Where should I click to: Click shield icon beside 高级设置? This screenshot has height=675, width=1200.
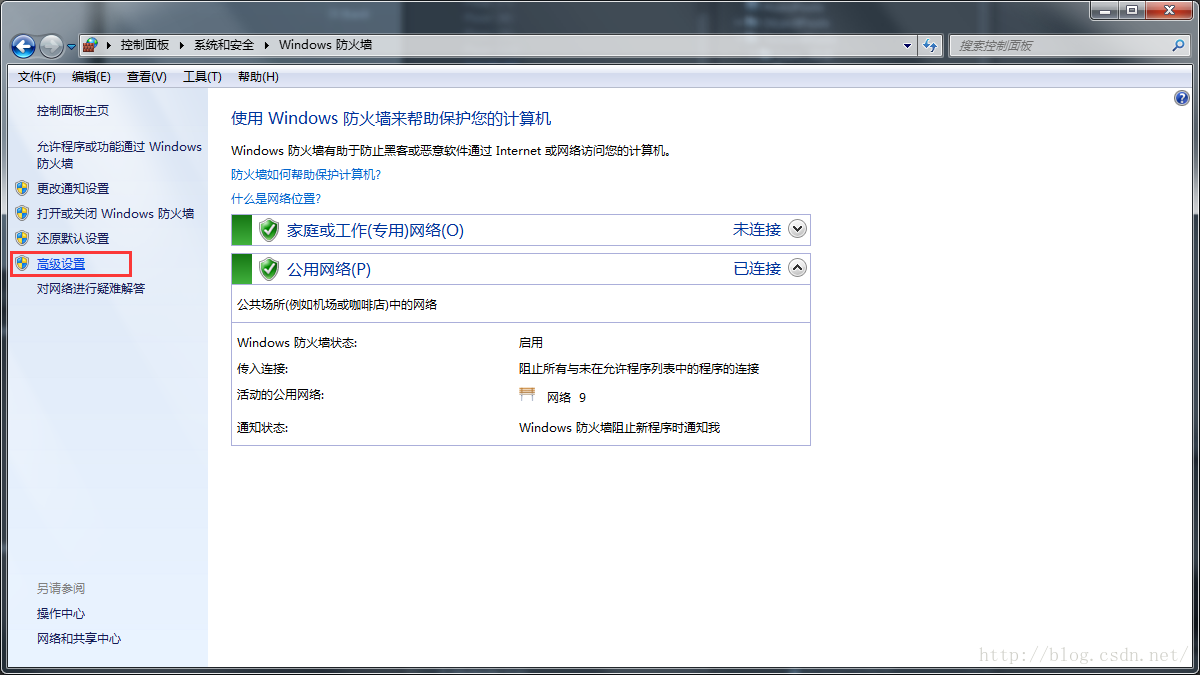click(22, 263)
